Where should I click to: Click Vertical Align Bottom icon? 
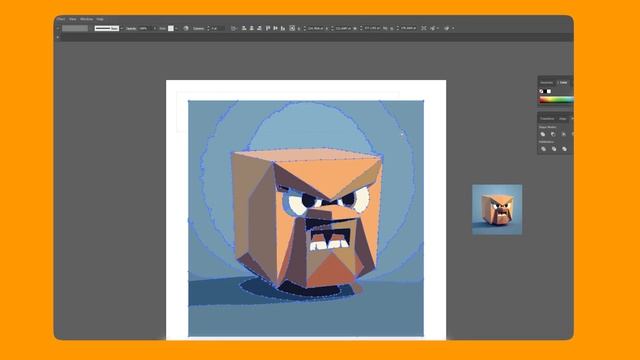[283, 28]
